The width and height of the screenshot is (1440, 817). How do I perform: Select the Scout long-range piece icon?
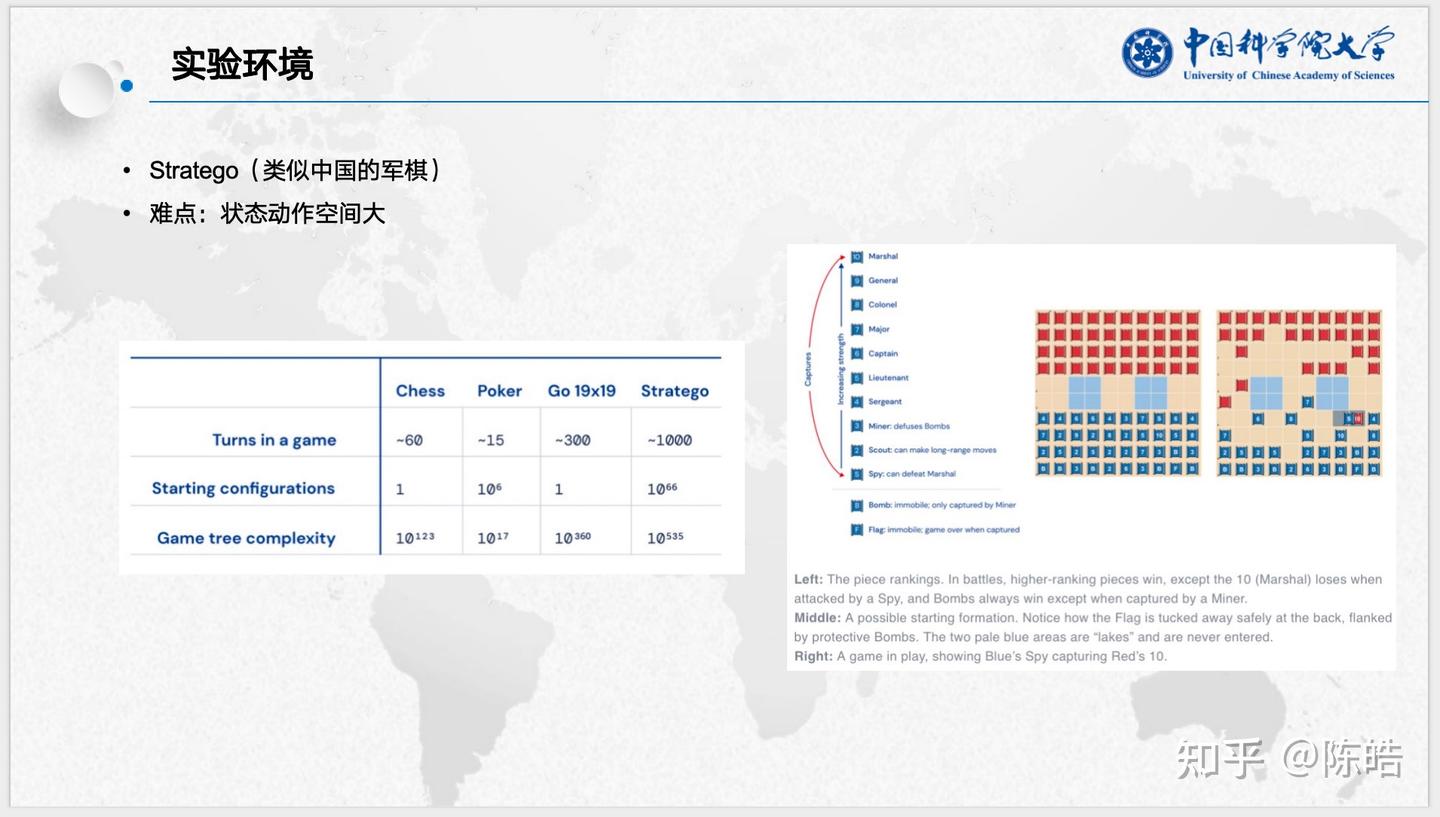857,450
